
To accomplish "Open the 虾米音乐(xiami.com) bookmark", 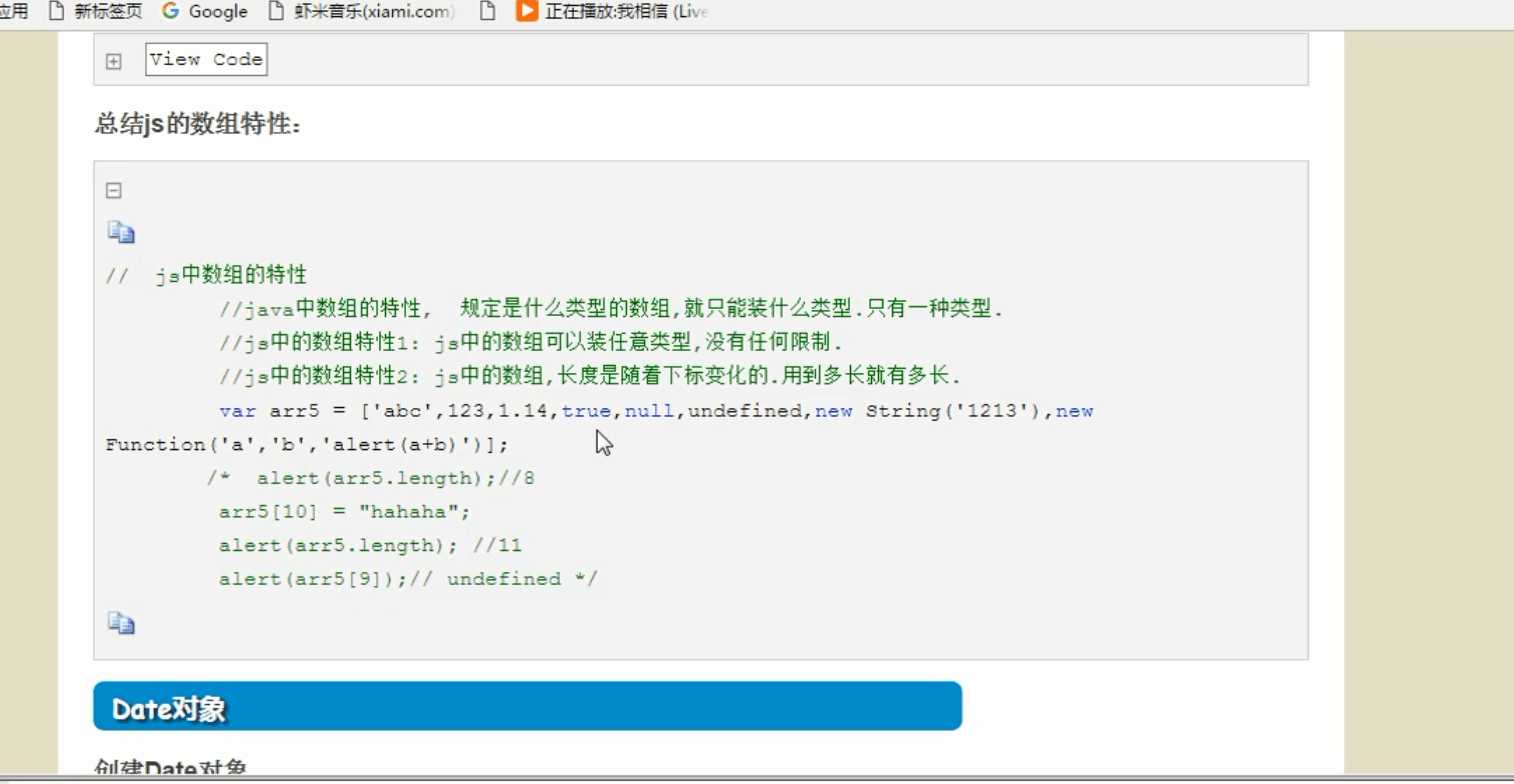I will coord(362,12).
